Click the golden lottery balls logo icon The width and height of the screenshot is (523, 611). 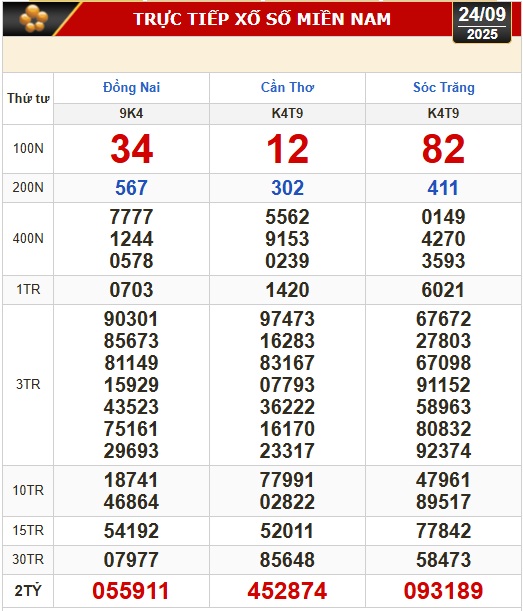point(34,18)
